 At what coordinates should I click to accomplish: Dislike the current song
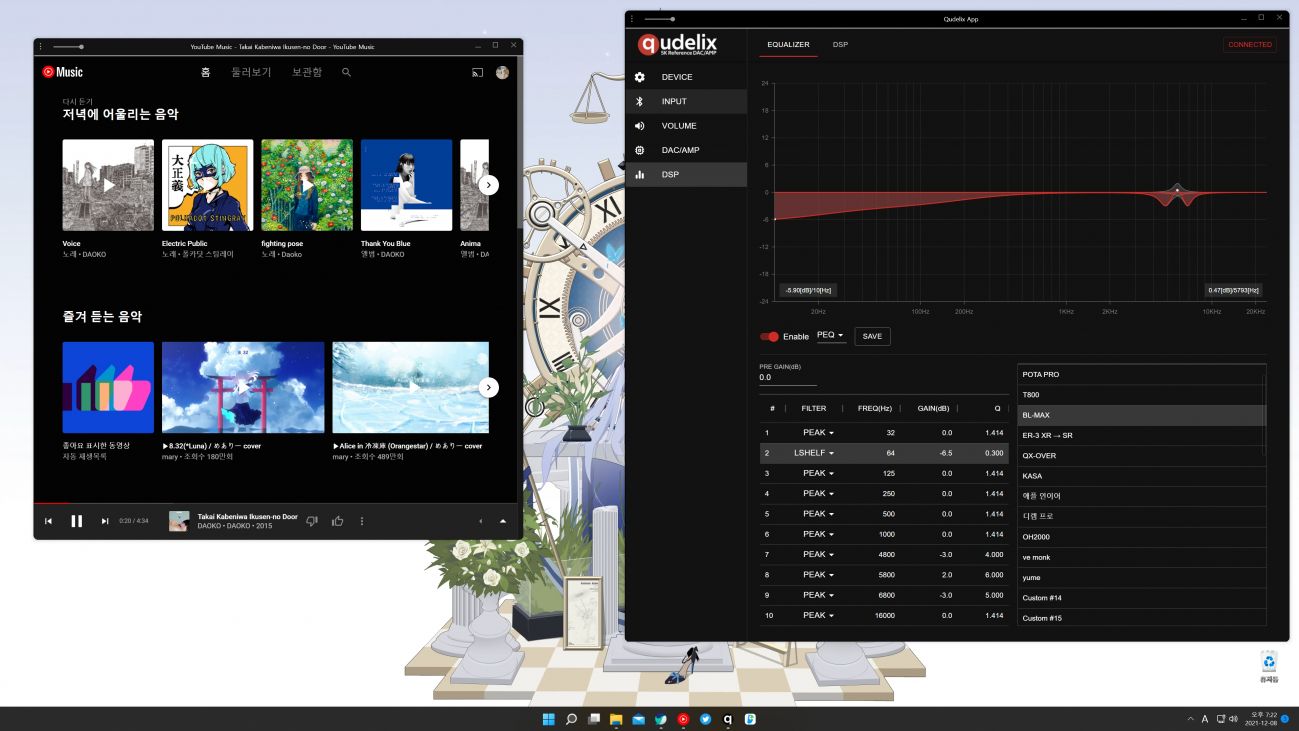[x=312, y=521]
